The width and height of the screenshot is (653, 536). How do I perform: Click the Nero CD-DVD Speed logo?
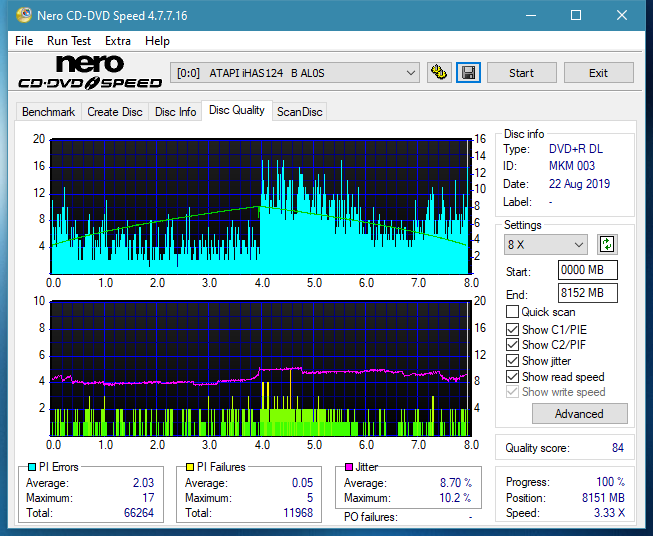pyautogui.click(x=90, y=72)
